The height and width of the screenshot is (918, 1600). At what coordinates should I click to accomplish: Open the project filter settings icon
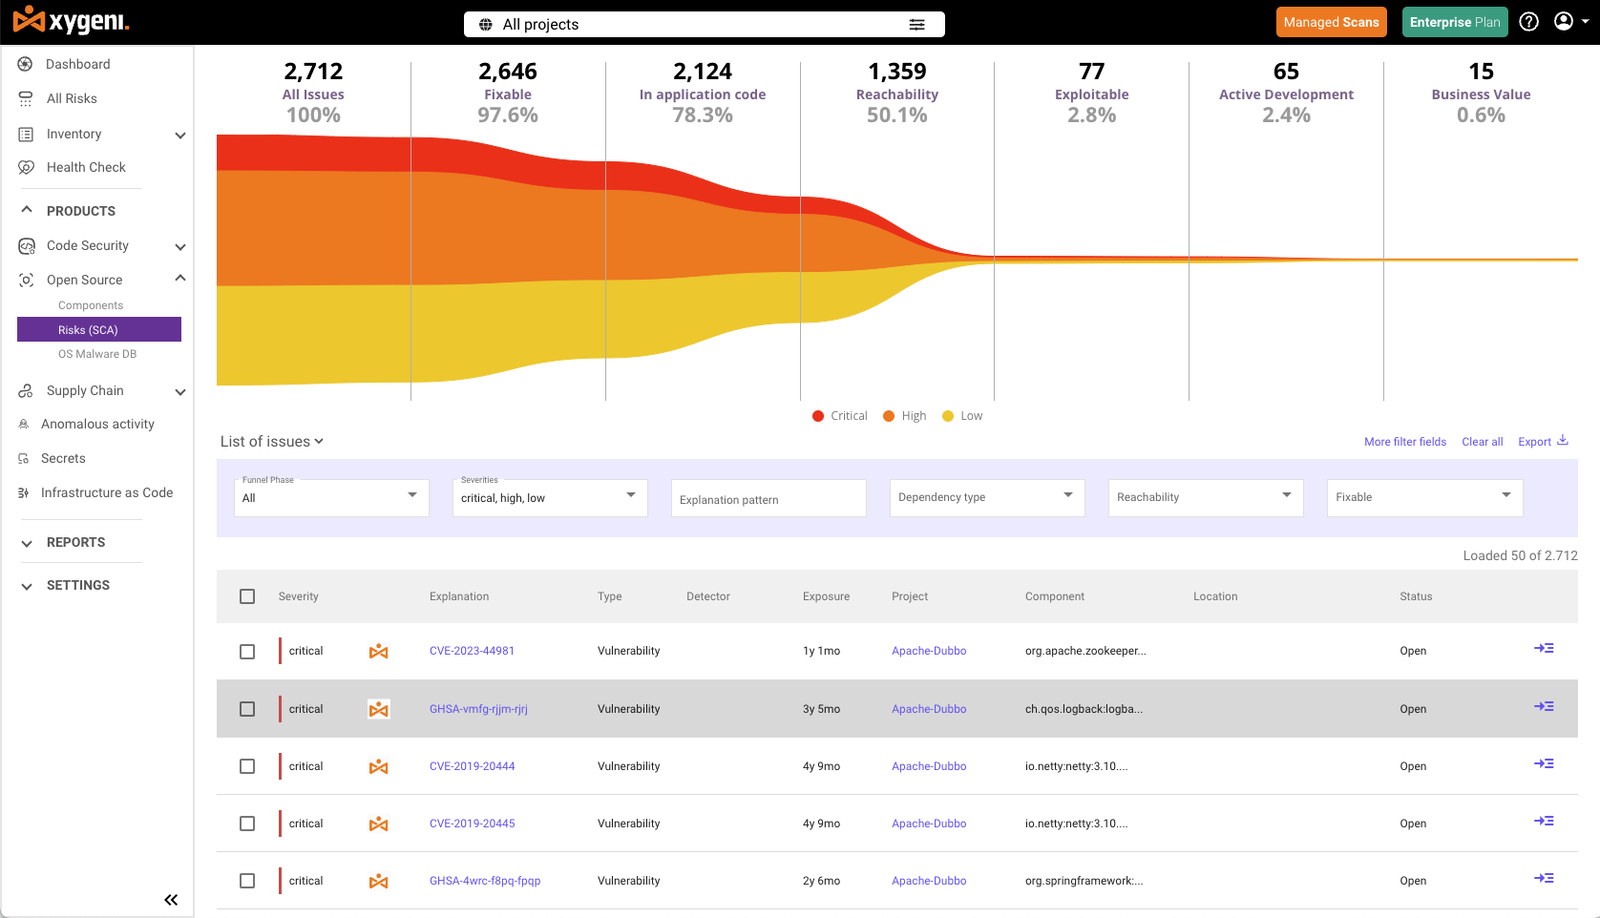[x=917, y=24]
